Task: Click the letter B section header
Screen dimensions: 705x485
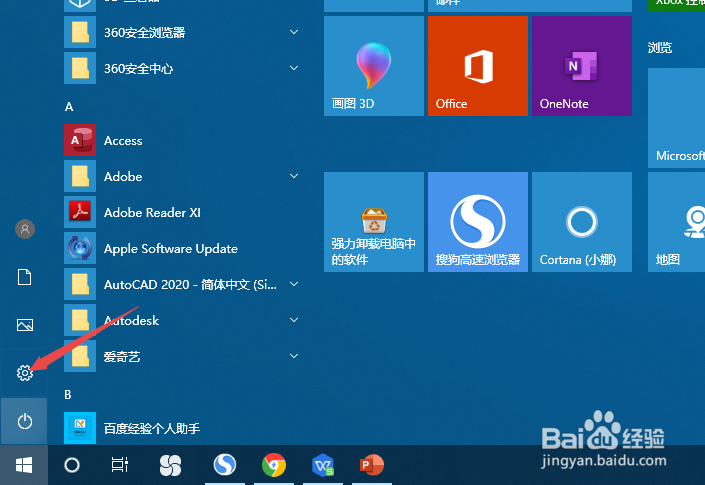Action: pos(68,395)
